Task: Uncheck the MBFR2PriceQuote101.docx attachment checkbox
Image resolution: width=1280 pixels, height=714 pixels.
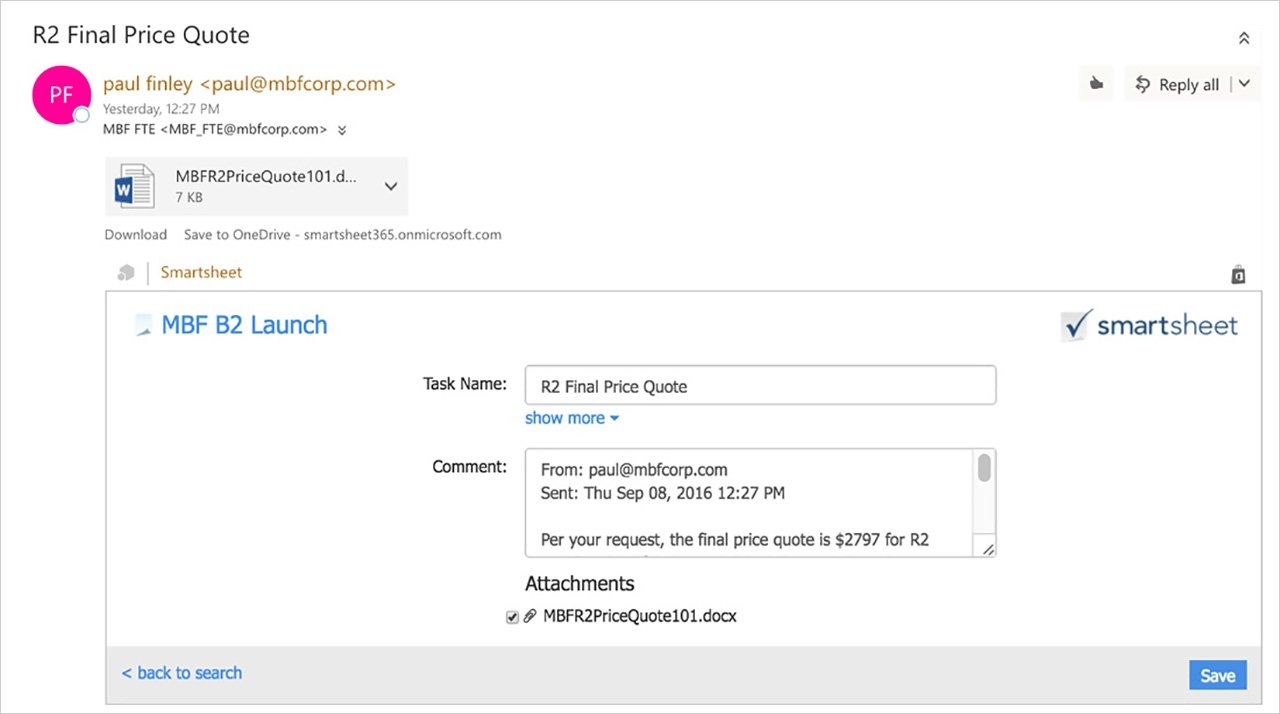Action: click(513, 618)
